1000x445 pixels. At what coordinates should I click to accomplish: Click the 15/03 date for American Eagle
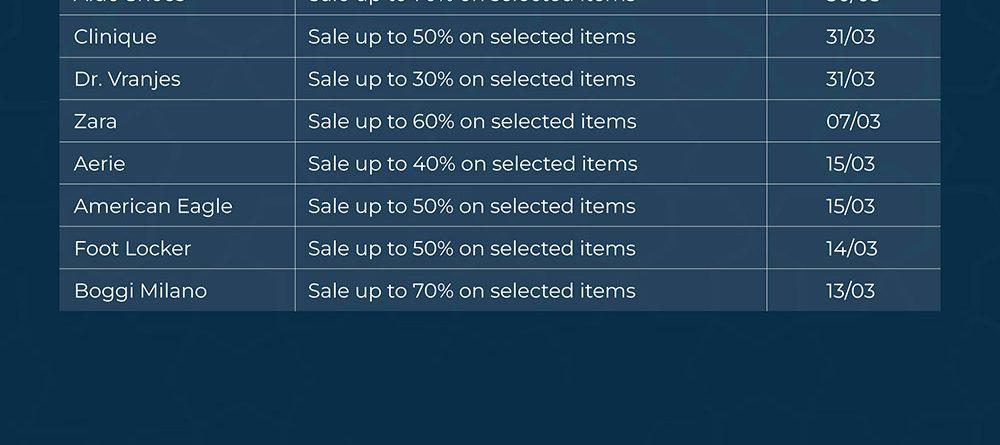850,206
